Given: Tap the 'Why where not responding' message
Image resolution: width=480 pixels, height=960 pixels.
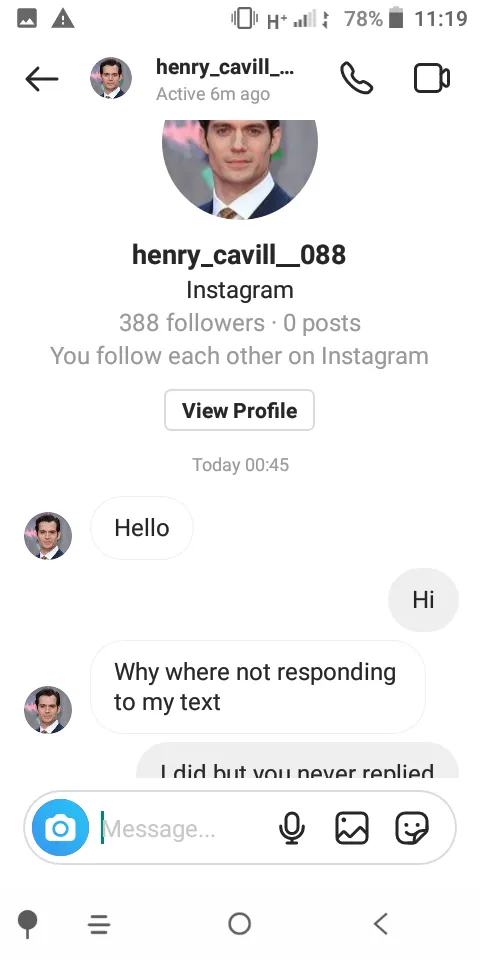Looking at the screenshot, I should click(x=258, y=687).
